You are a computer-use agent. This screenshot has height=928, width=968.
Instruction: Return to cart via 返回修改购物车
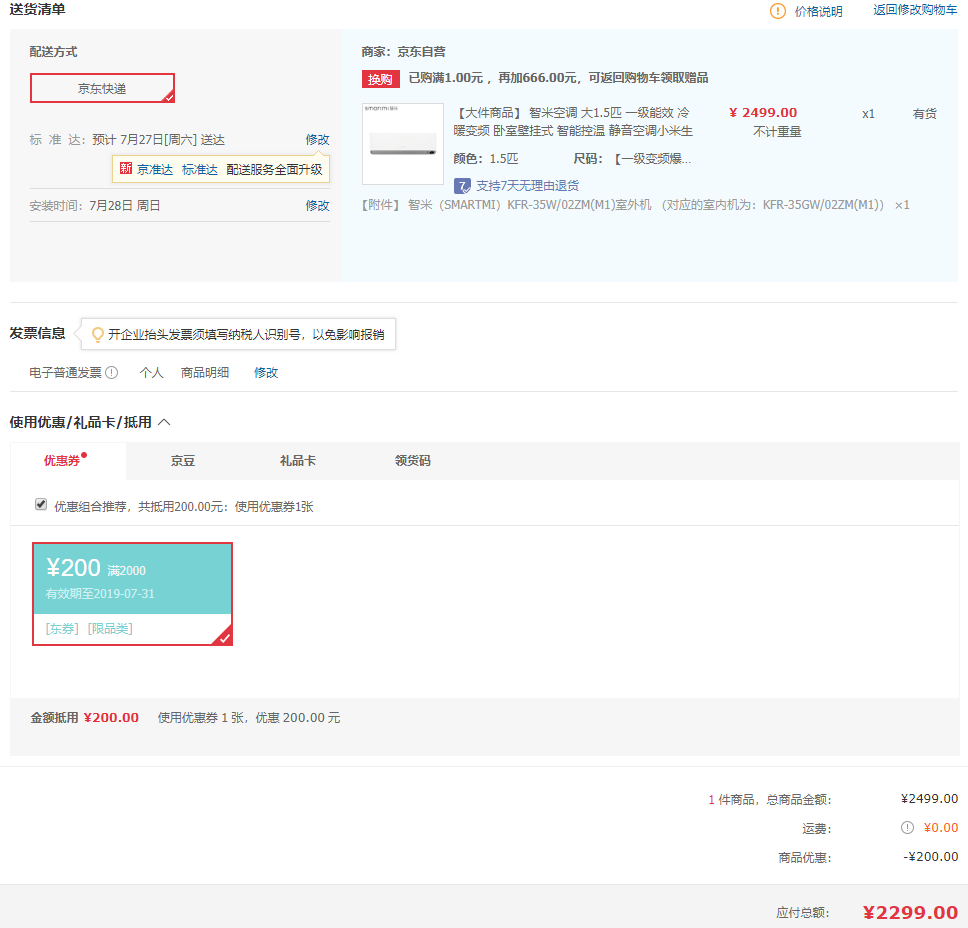point(915,10)
